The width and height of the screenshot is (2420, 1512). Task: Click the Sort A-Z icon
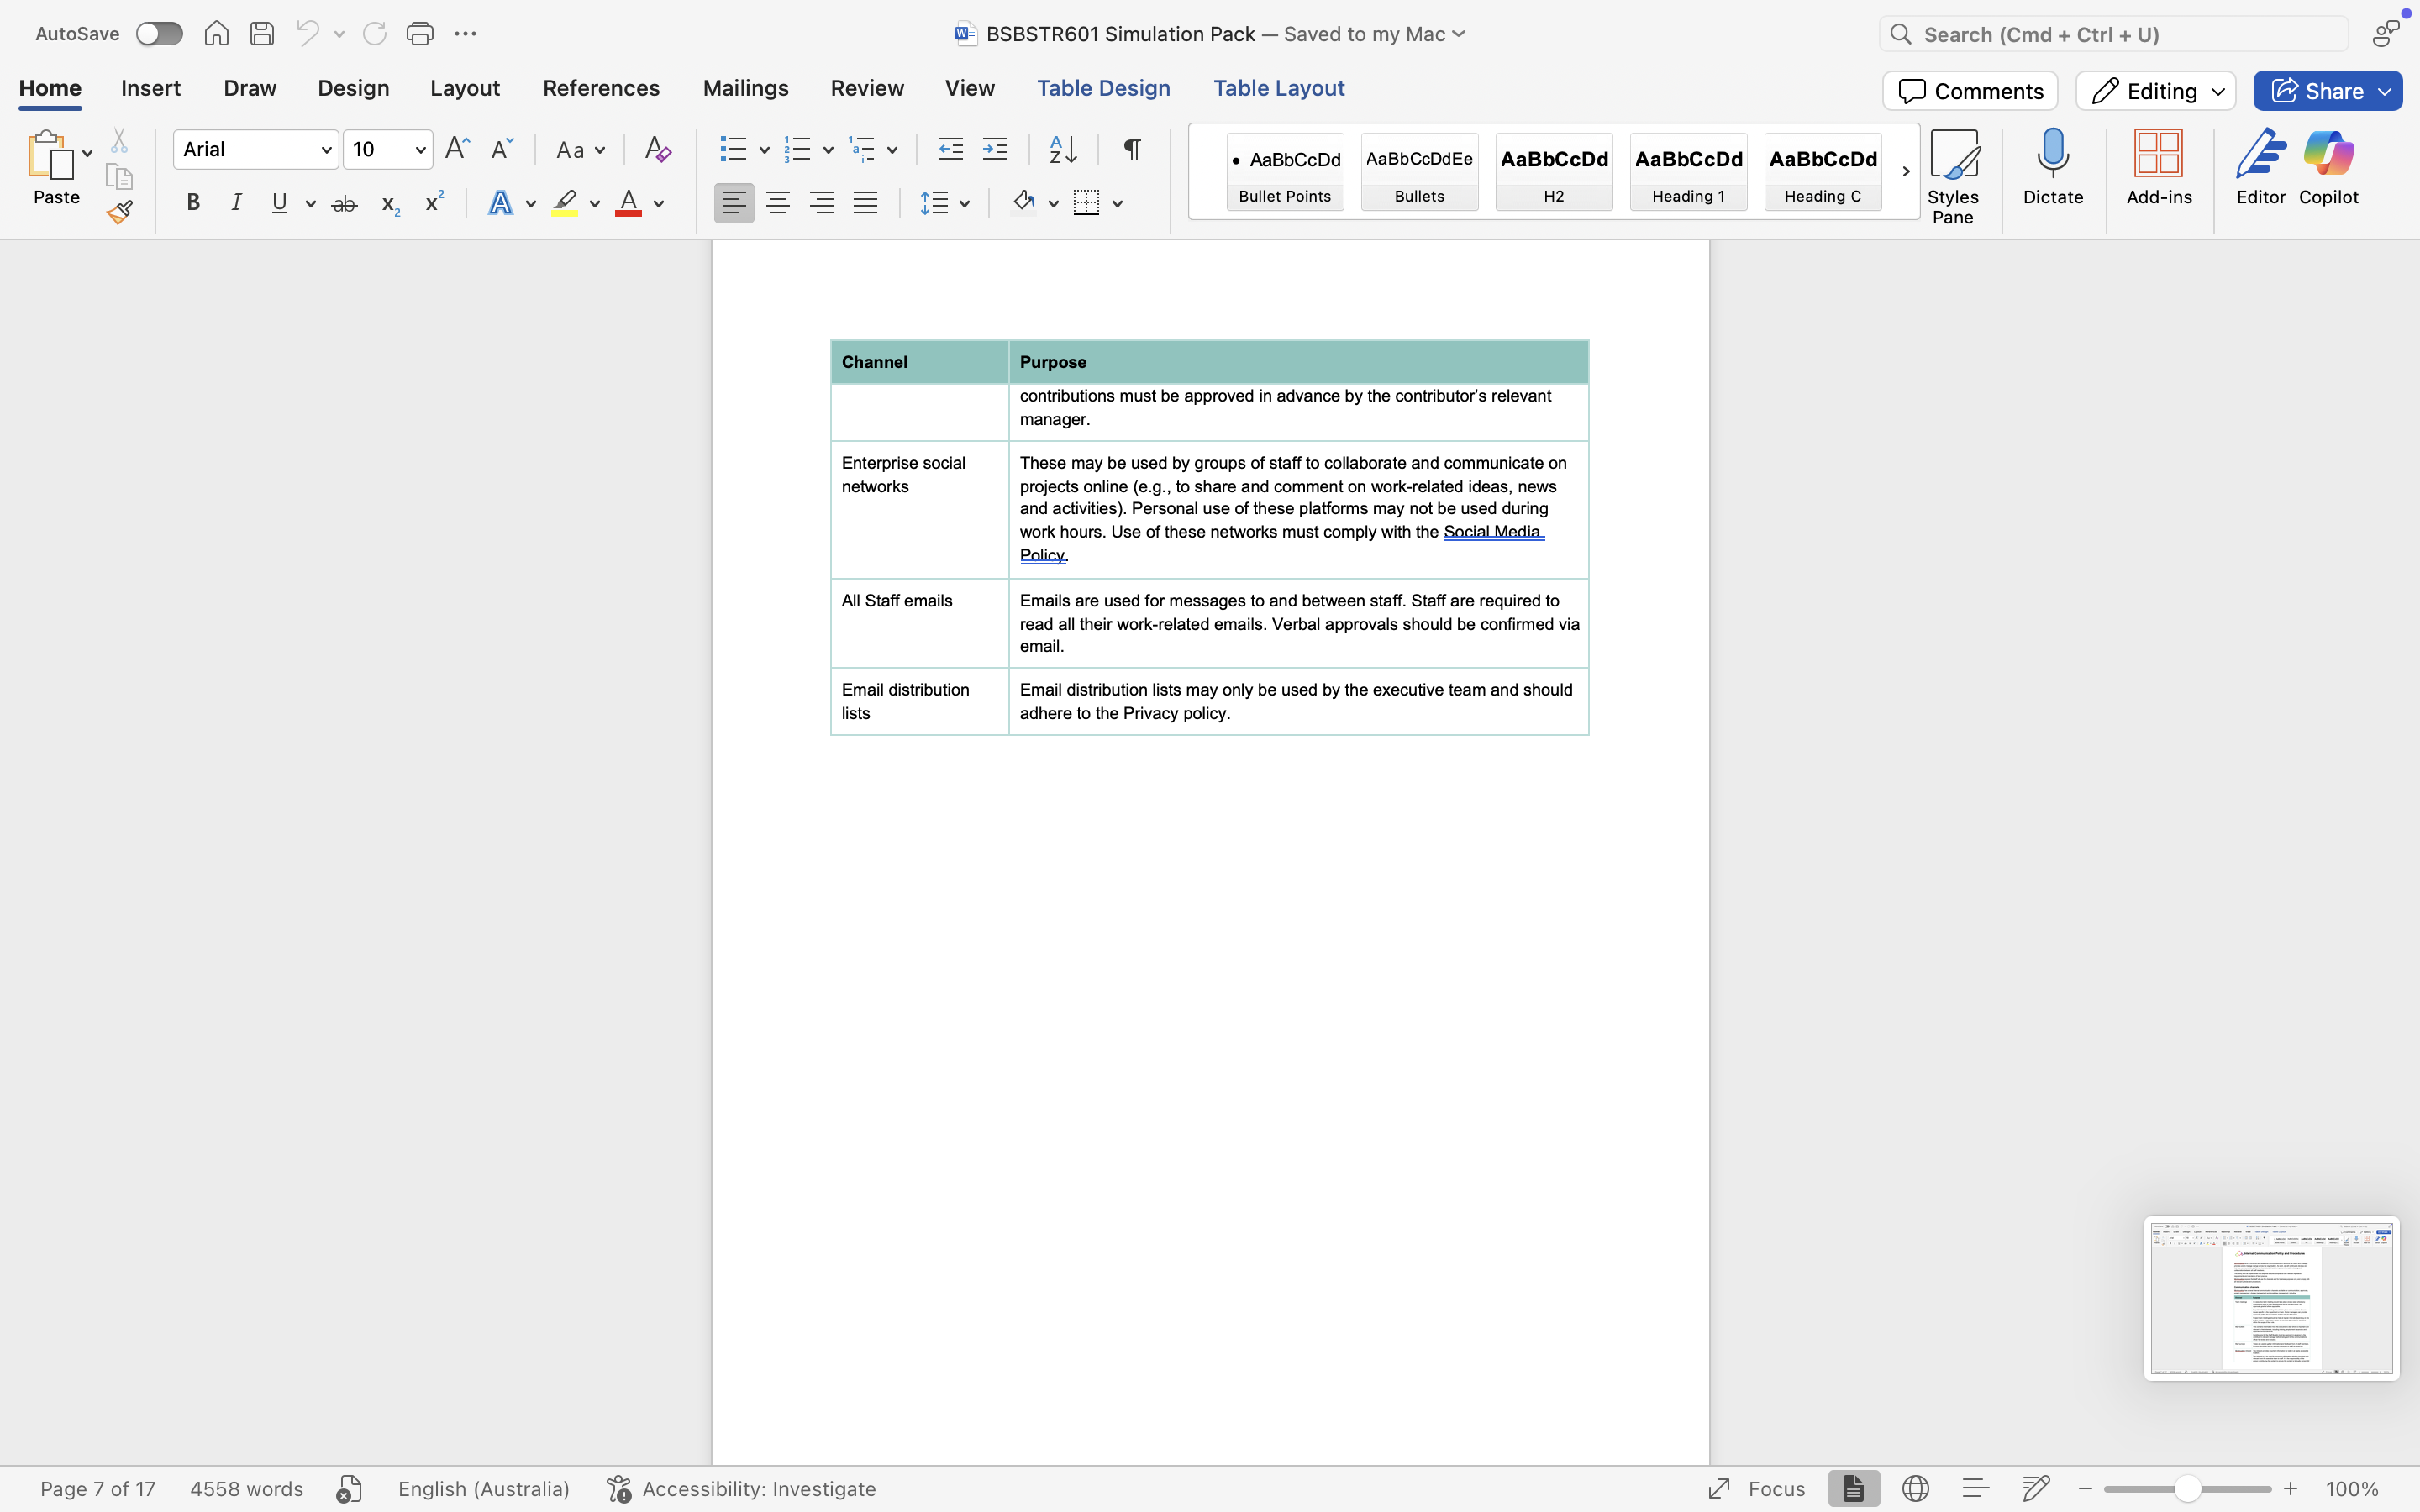[1063, 150]
